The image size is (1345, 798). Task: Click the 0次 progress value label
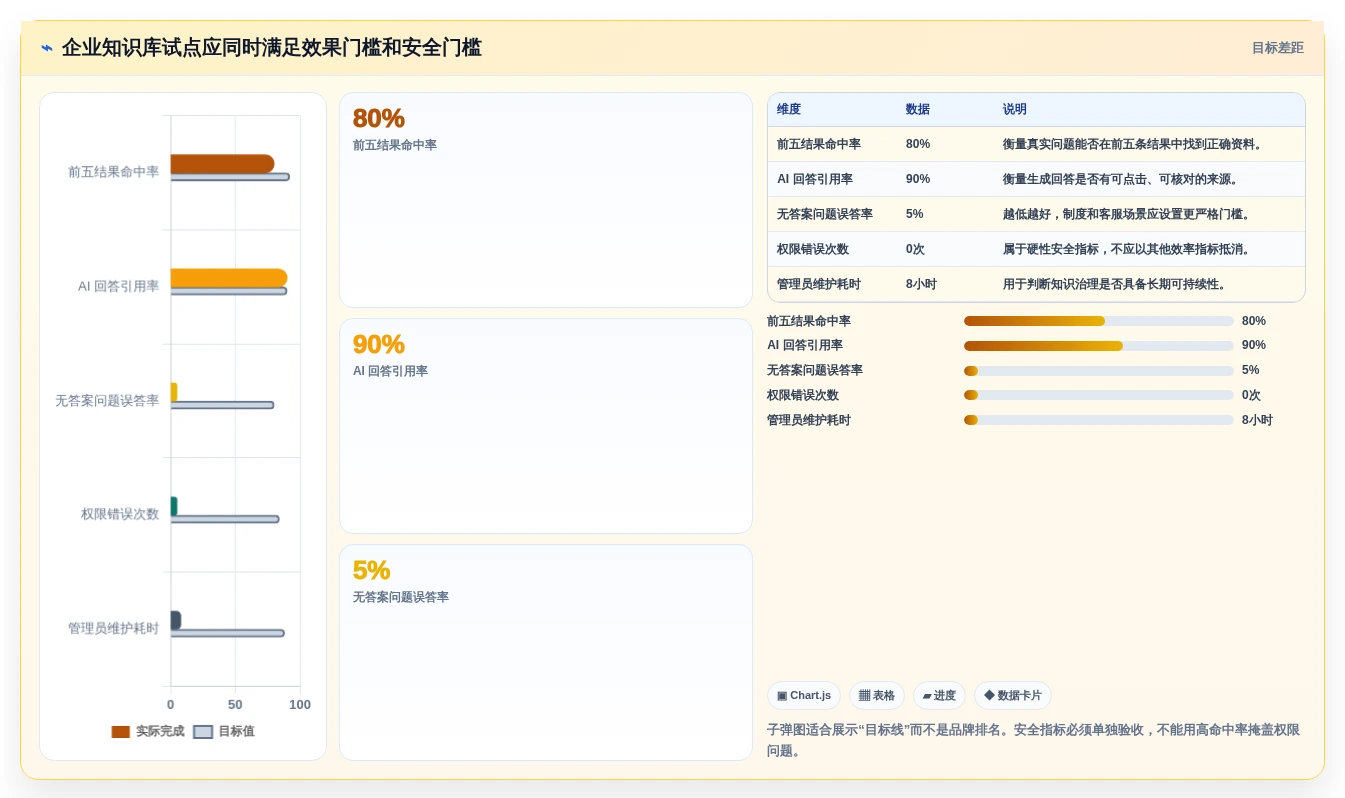[x=1251, y=396]
